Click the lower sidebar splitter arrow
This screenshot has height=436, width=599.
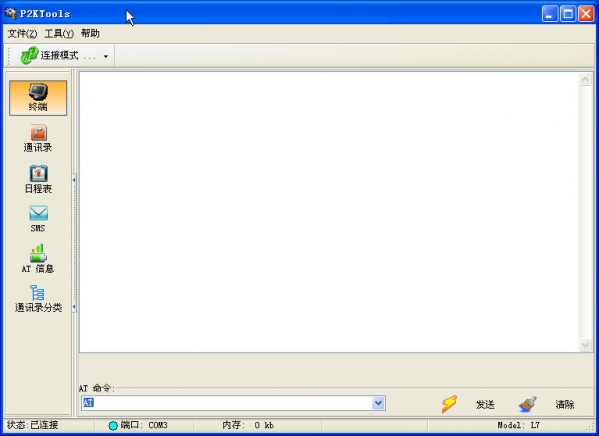click(74, 307)
